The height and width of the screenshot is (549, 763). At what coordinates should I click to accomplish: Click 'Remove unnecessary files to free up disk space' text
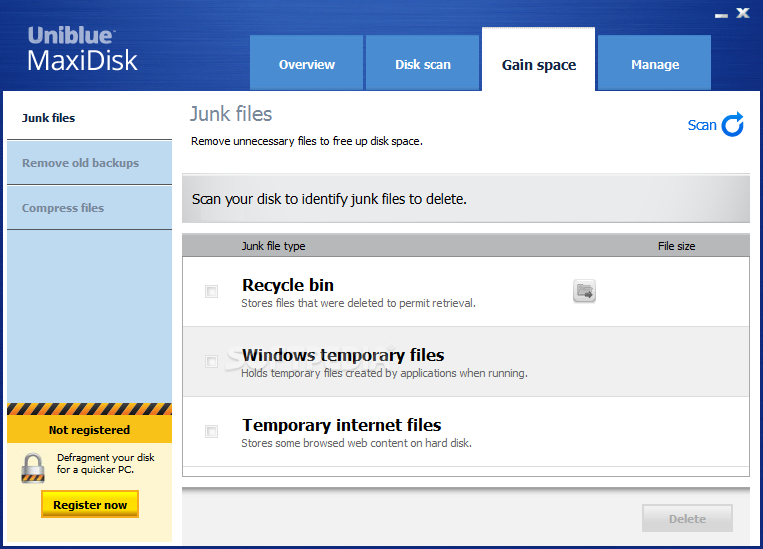(307, 141)
